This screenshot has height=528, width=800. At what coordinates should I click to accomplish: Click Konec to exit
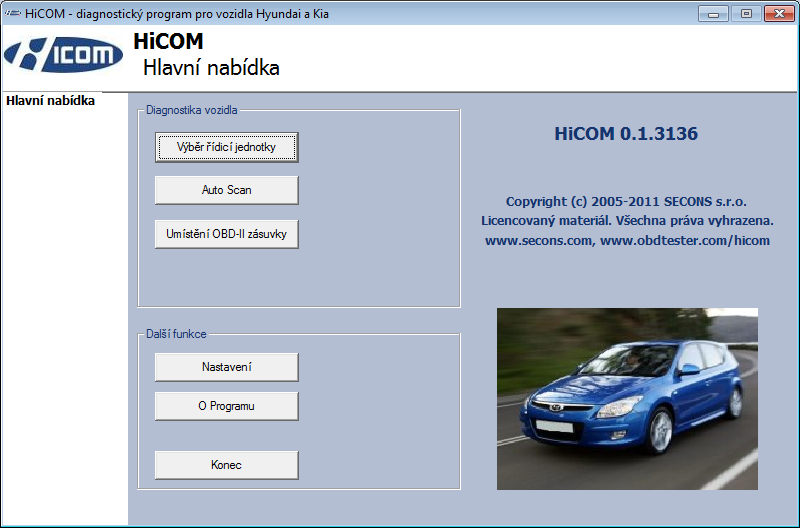227,465
